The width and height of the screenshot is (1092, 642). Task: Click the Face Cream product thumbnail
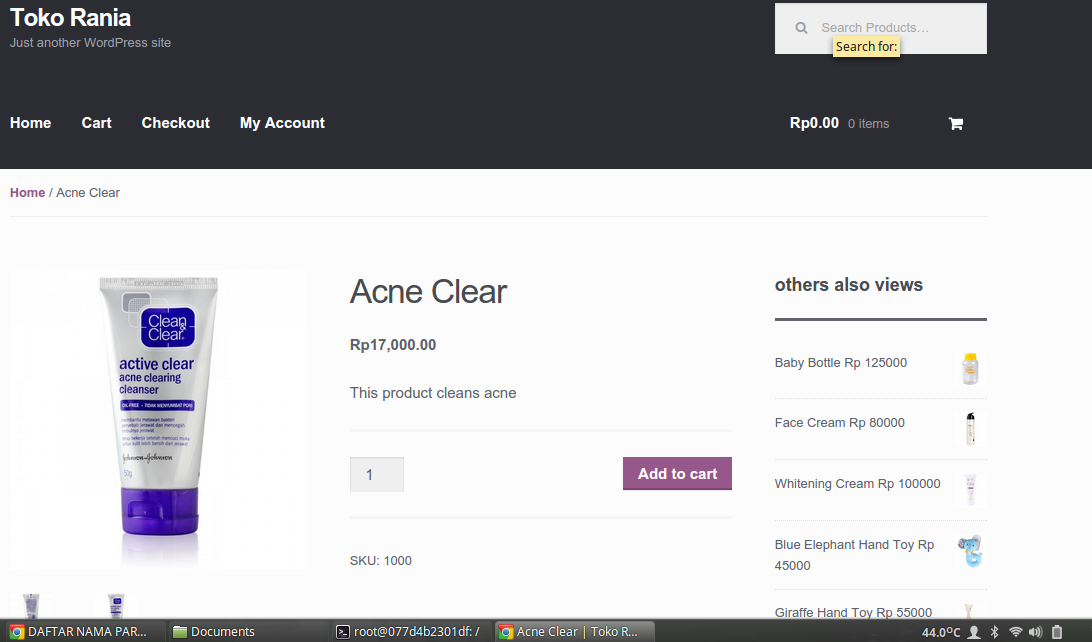click(970, 429)
